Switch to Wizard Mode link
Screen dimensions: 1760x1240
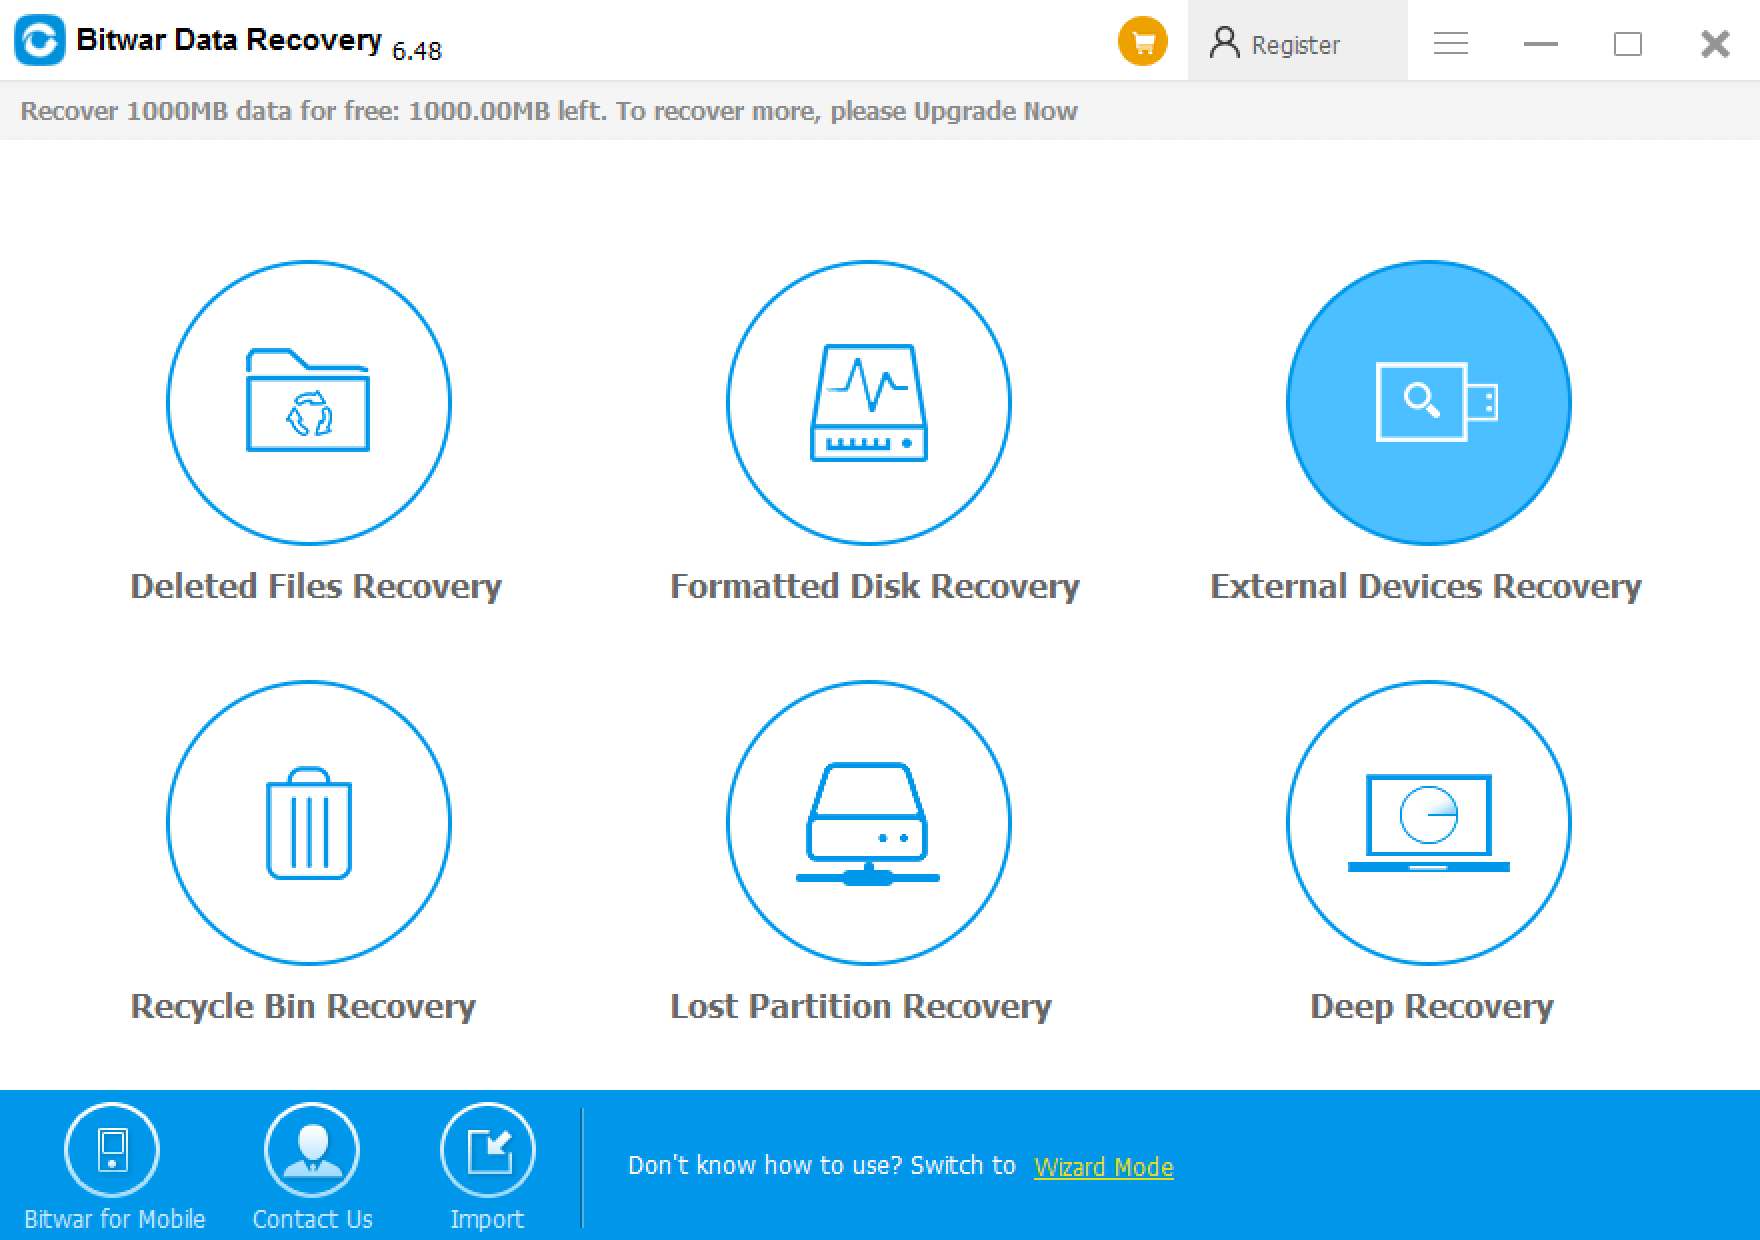[1103, 1167]
